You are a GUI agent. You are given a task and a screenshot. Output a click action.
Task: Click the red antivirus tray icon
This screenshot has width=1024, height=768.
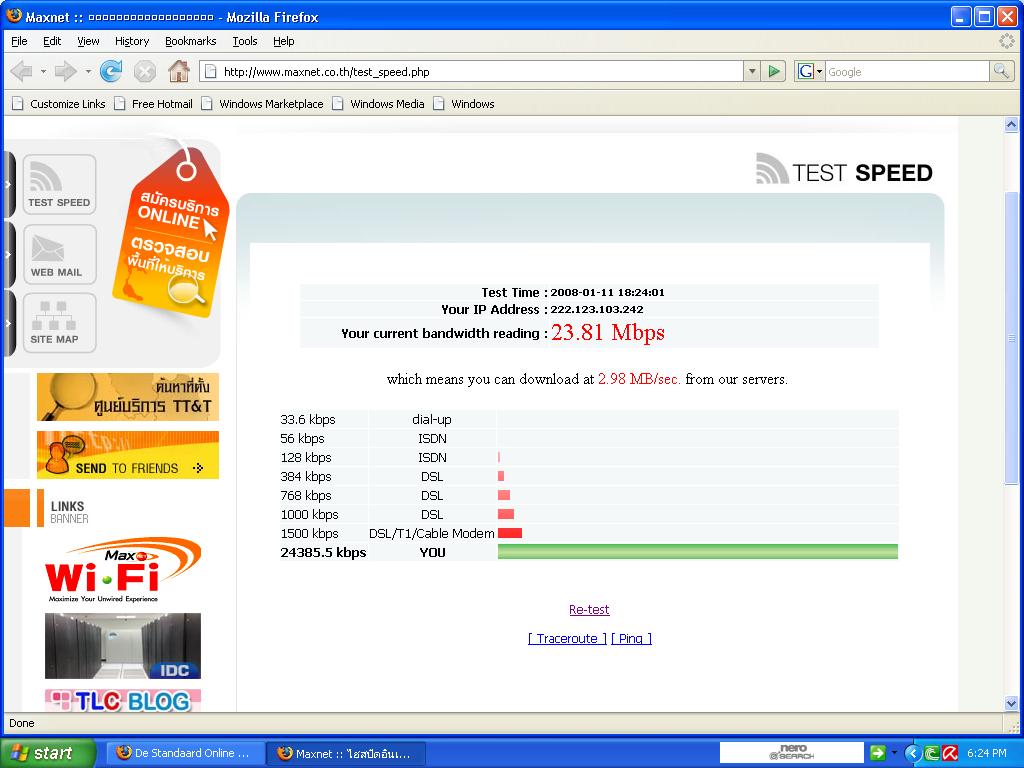click(x=950, y=753)
